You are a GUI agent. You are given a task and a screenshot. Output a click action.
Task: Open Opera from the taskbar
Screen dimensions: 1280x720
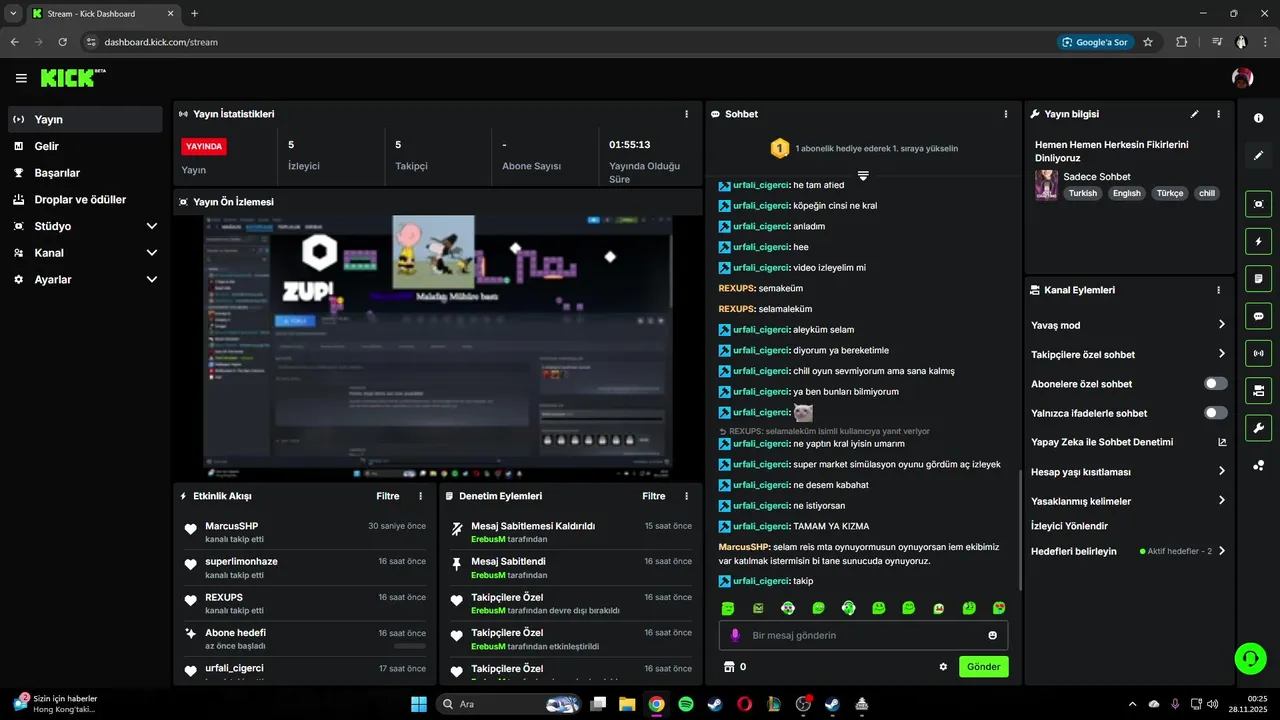[x=744, y=704]
